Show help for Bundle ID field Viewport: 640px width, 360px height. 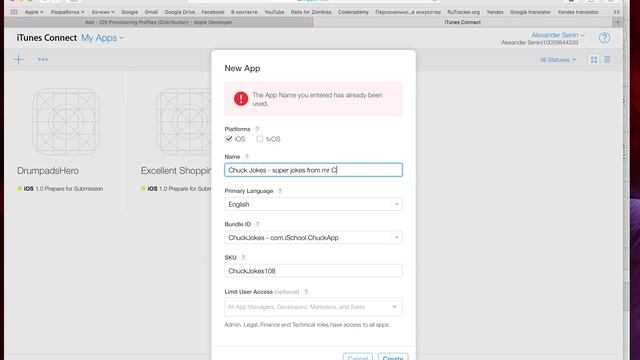(257, 224)
